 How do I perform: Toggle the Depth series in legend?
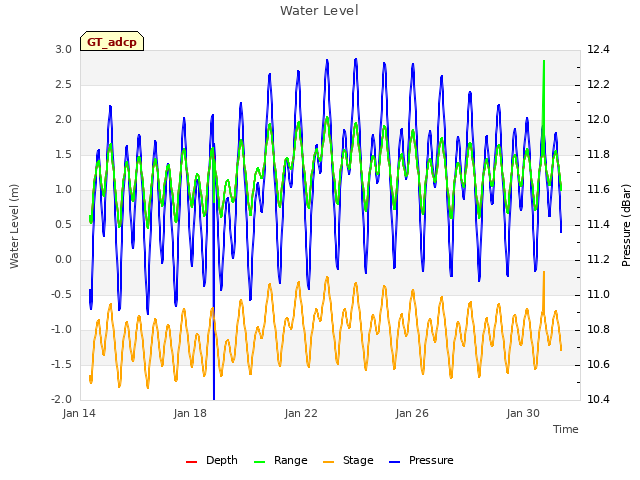pos(211,460)
